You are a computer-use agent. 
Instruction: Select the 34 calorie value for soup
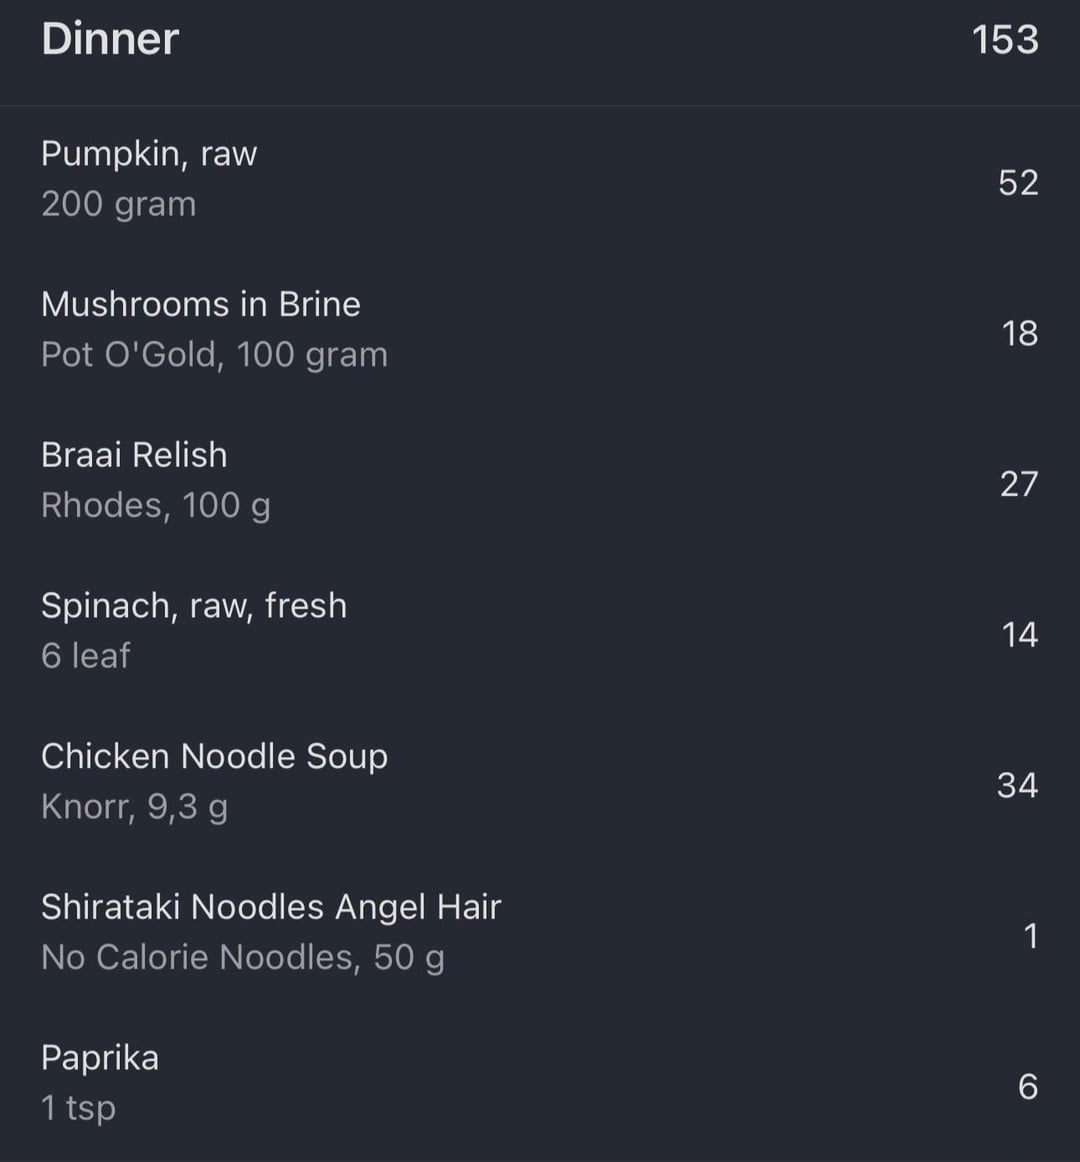pos(1017,786)
